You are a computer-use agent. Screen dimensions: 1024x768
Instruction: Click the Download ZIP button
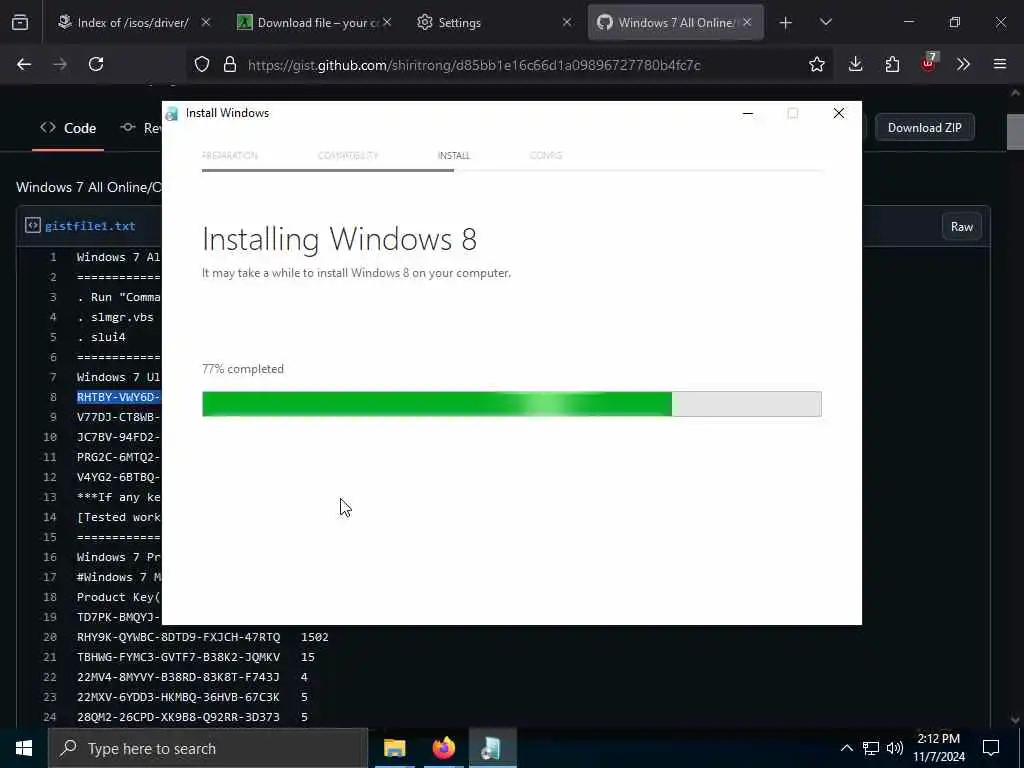pos(924,127)
